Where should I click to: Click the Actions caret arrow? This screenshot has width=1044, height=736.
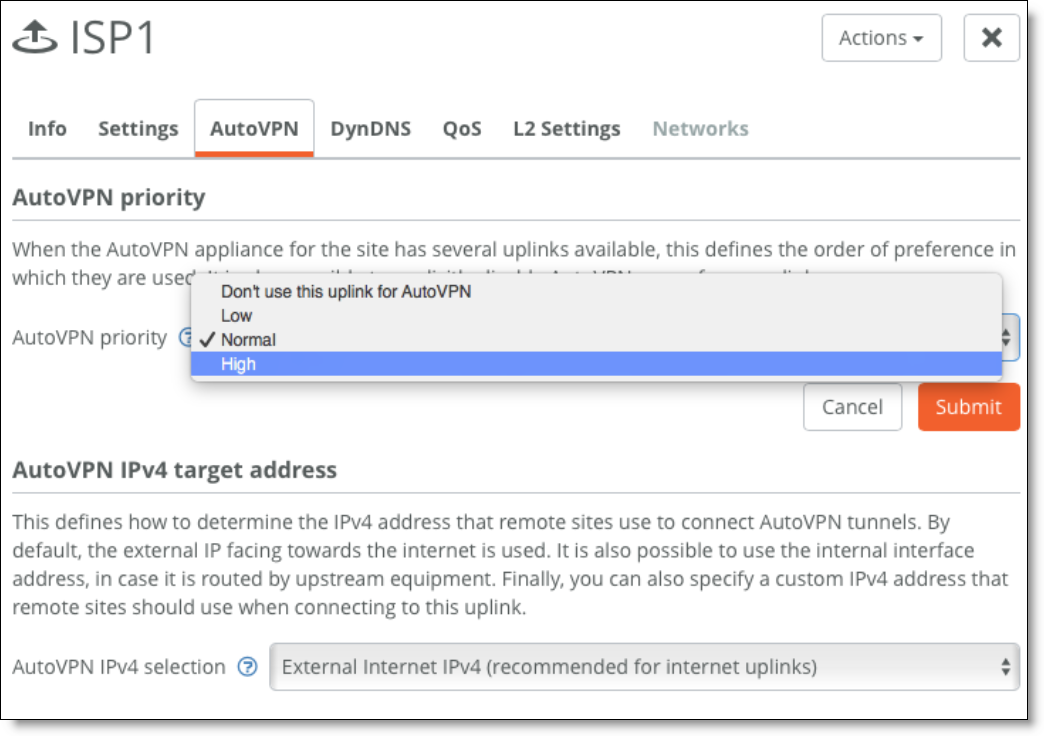tap(919, 39)
